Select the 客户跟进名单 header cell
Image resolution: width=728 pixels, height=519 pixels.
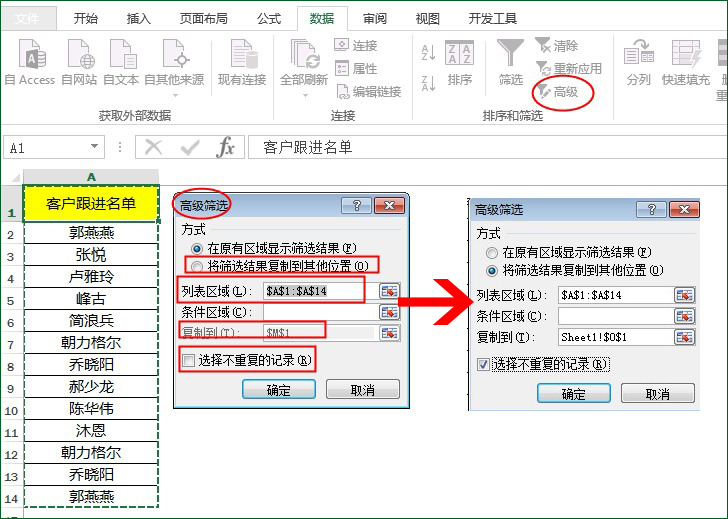click(x=91, y=203)
